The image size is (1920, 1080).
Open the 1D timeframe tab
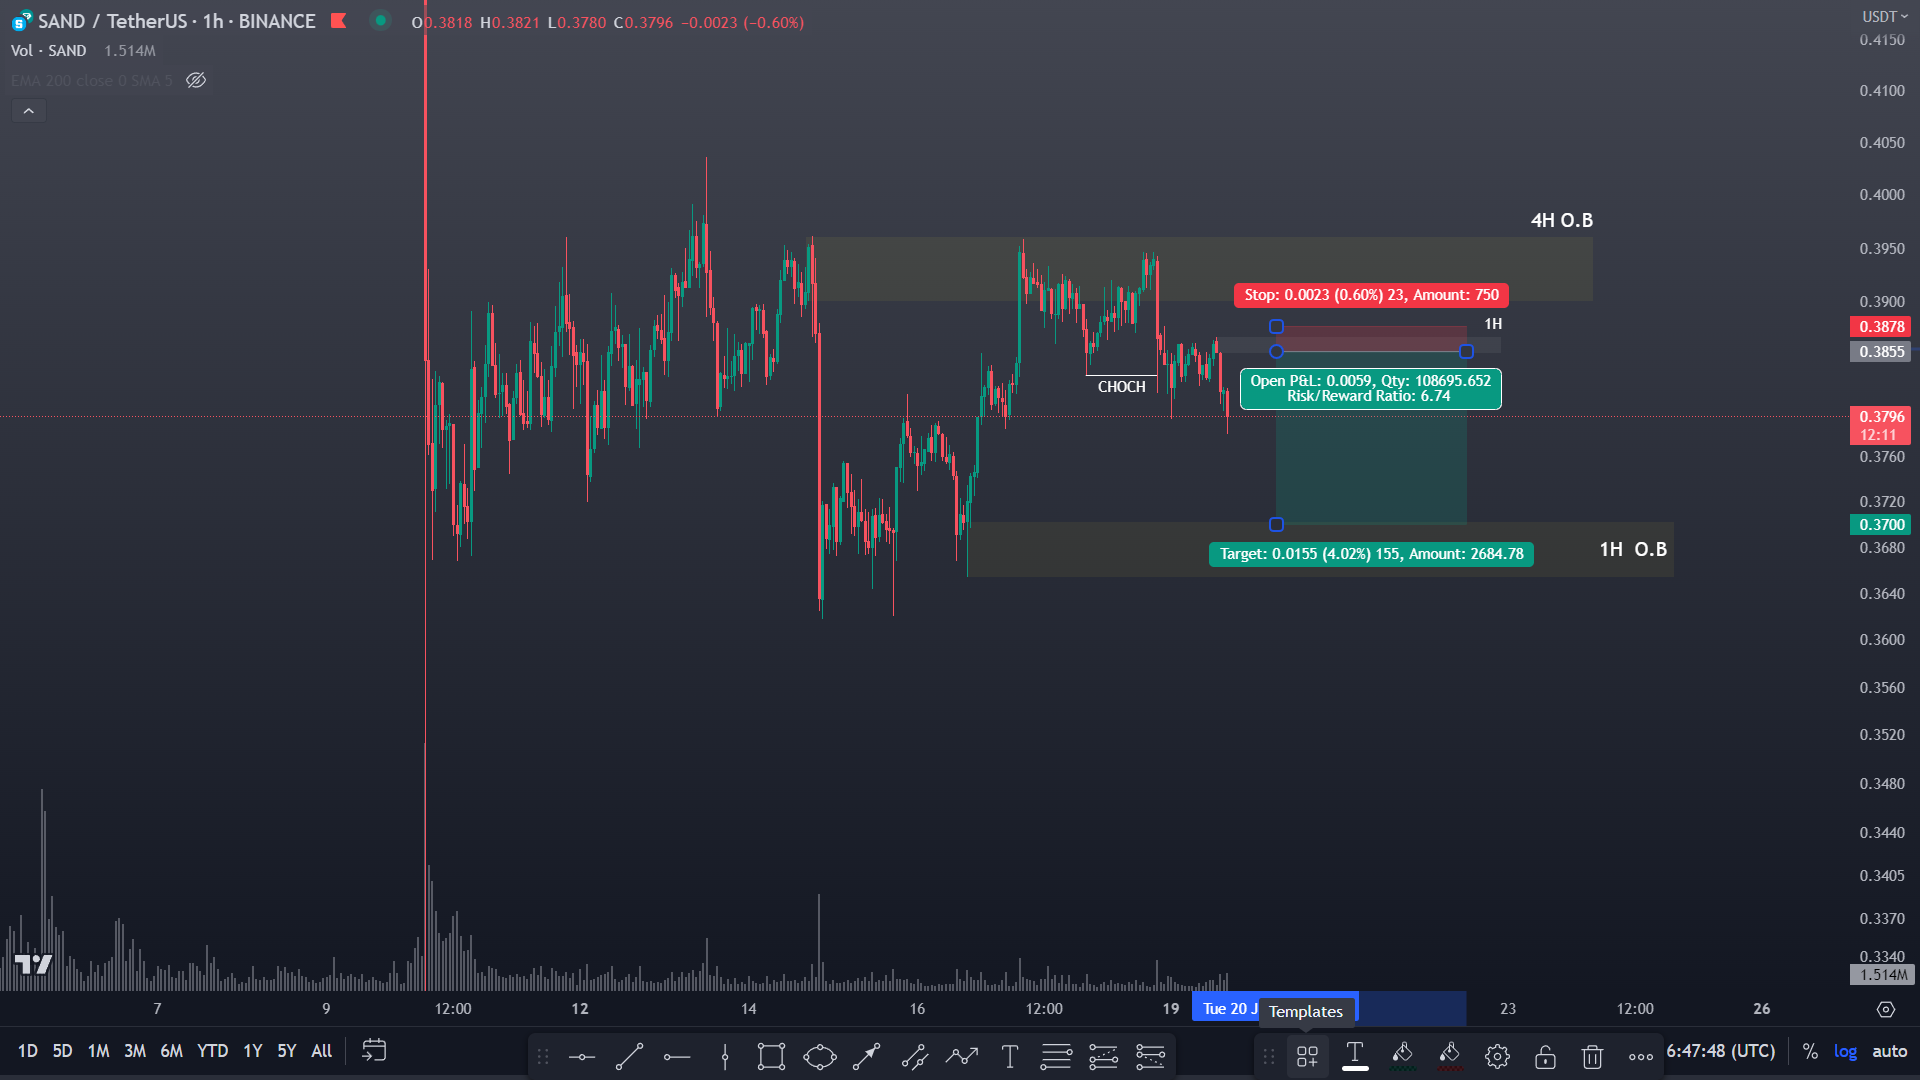(26, 1051)
